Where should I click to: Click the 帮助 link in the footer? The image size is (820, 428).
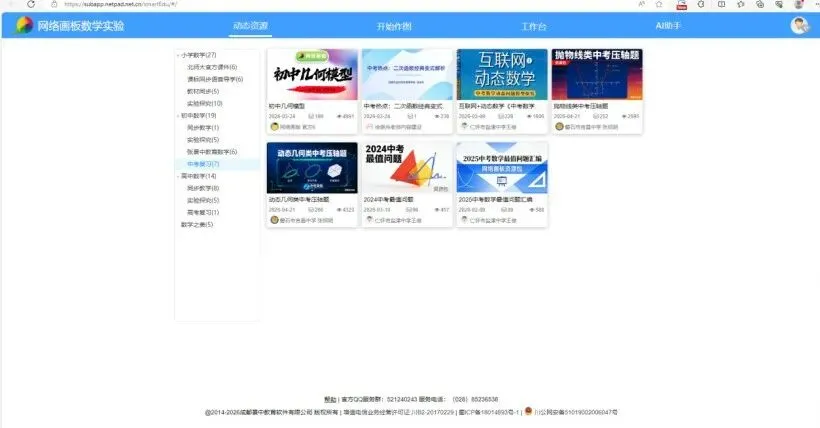[330, 399]
